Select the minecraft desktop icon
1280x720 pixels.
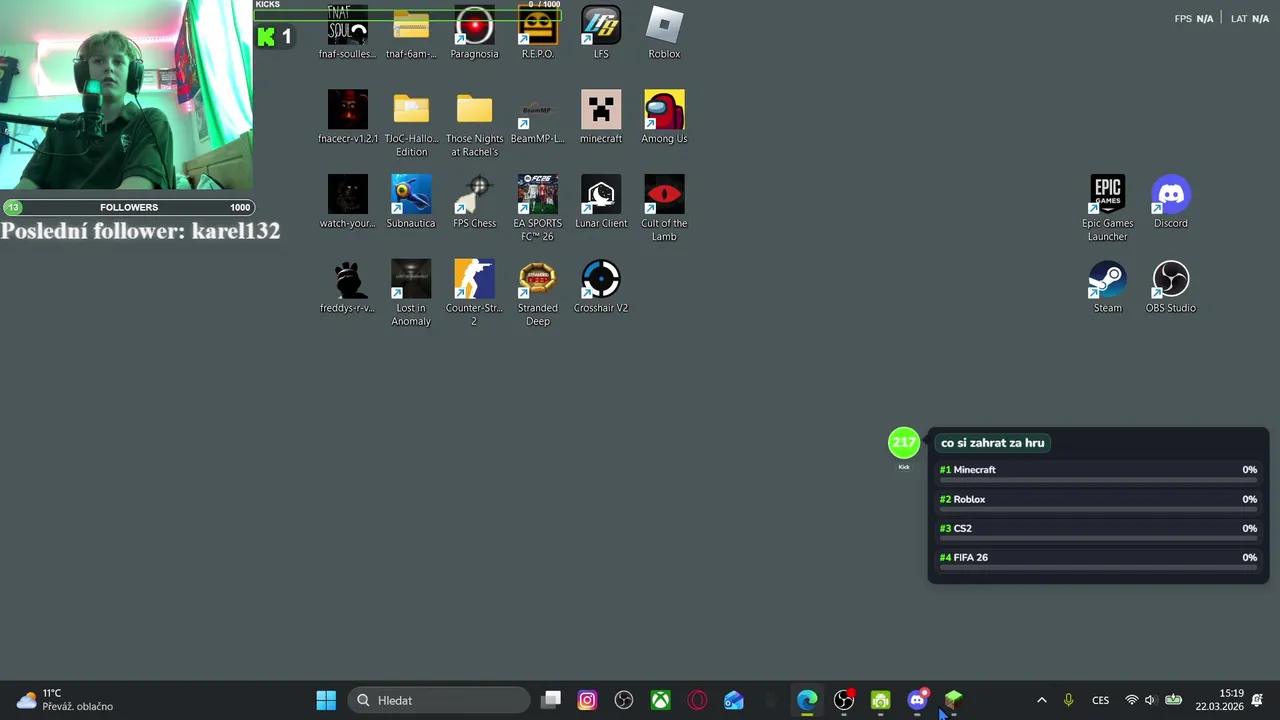(x=601, y=117)
